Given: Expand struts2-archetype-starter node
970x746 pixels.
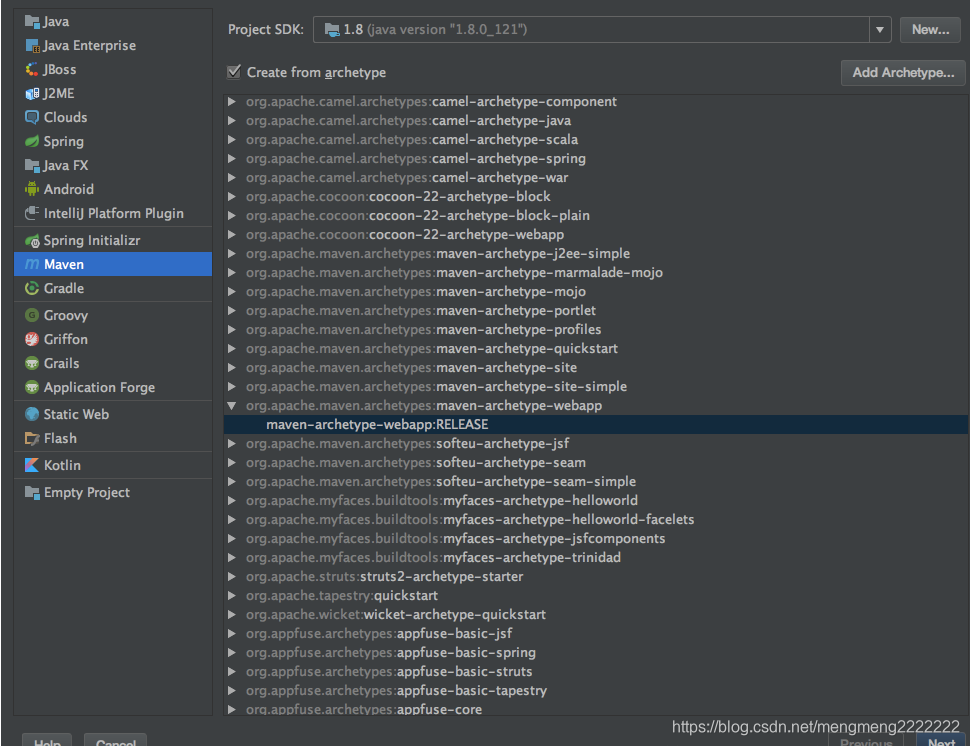Looking at the screenshot, I should pyautogui.click(x=231, y=577).
